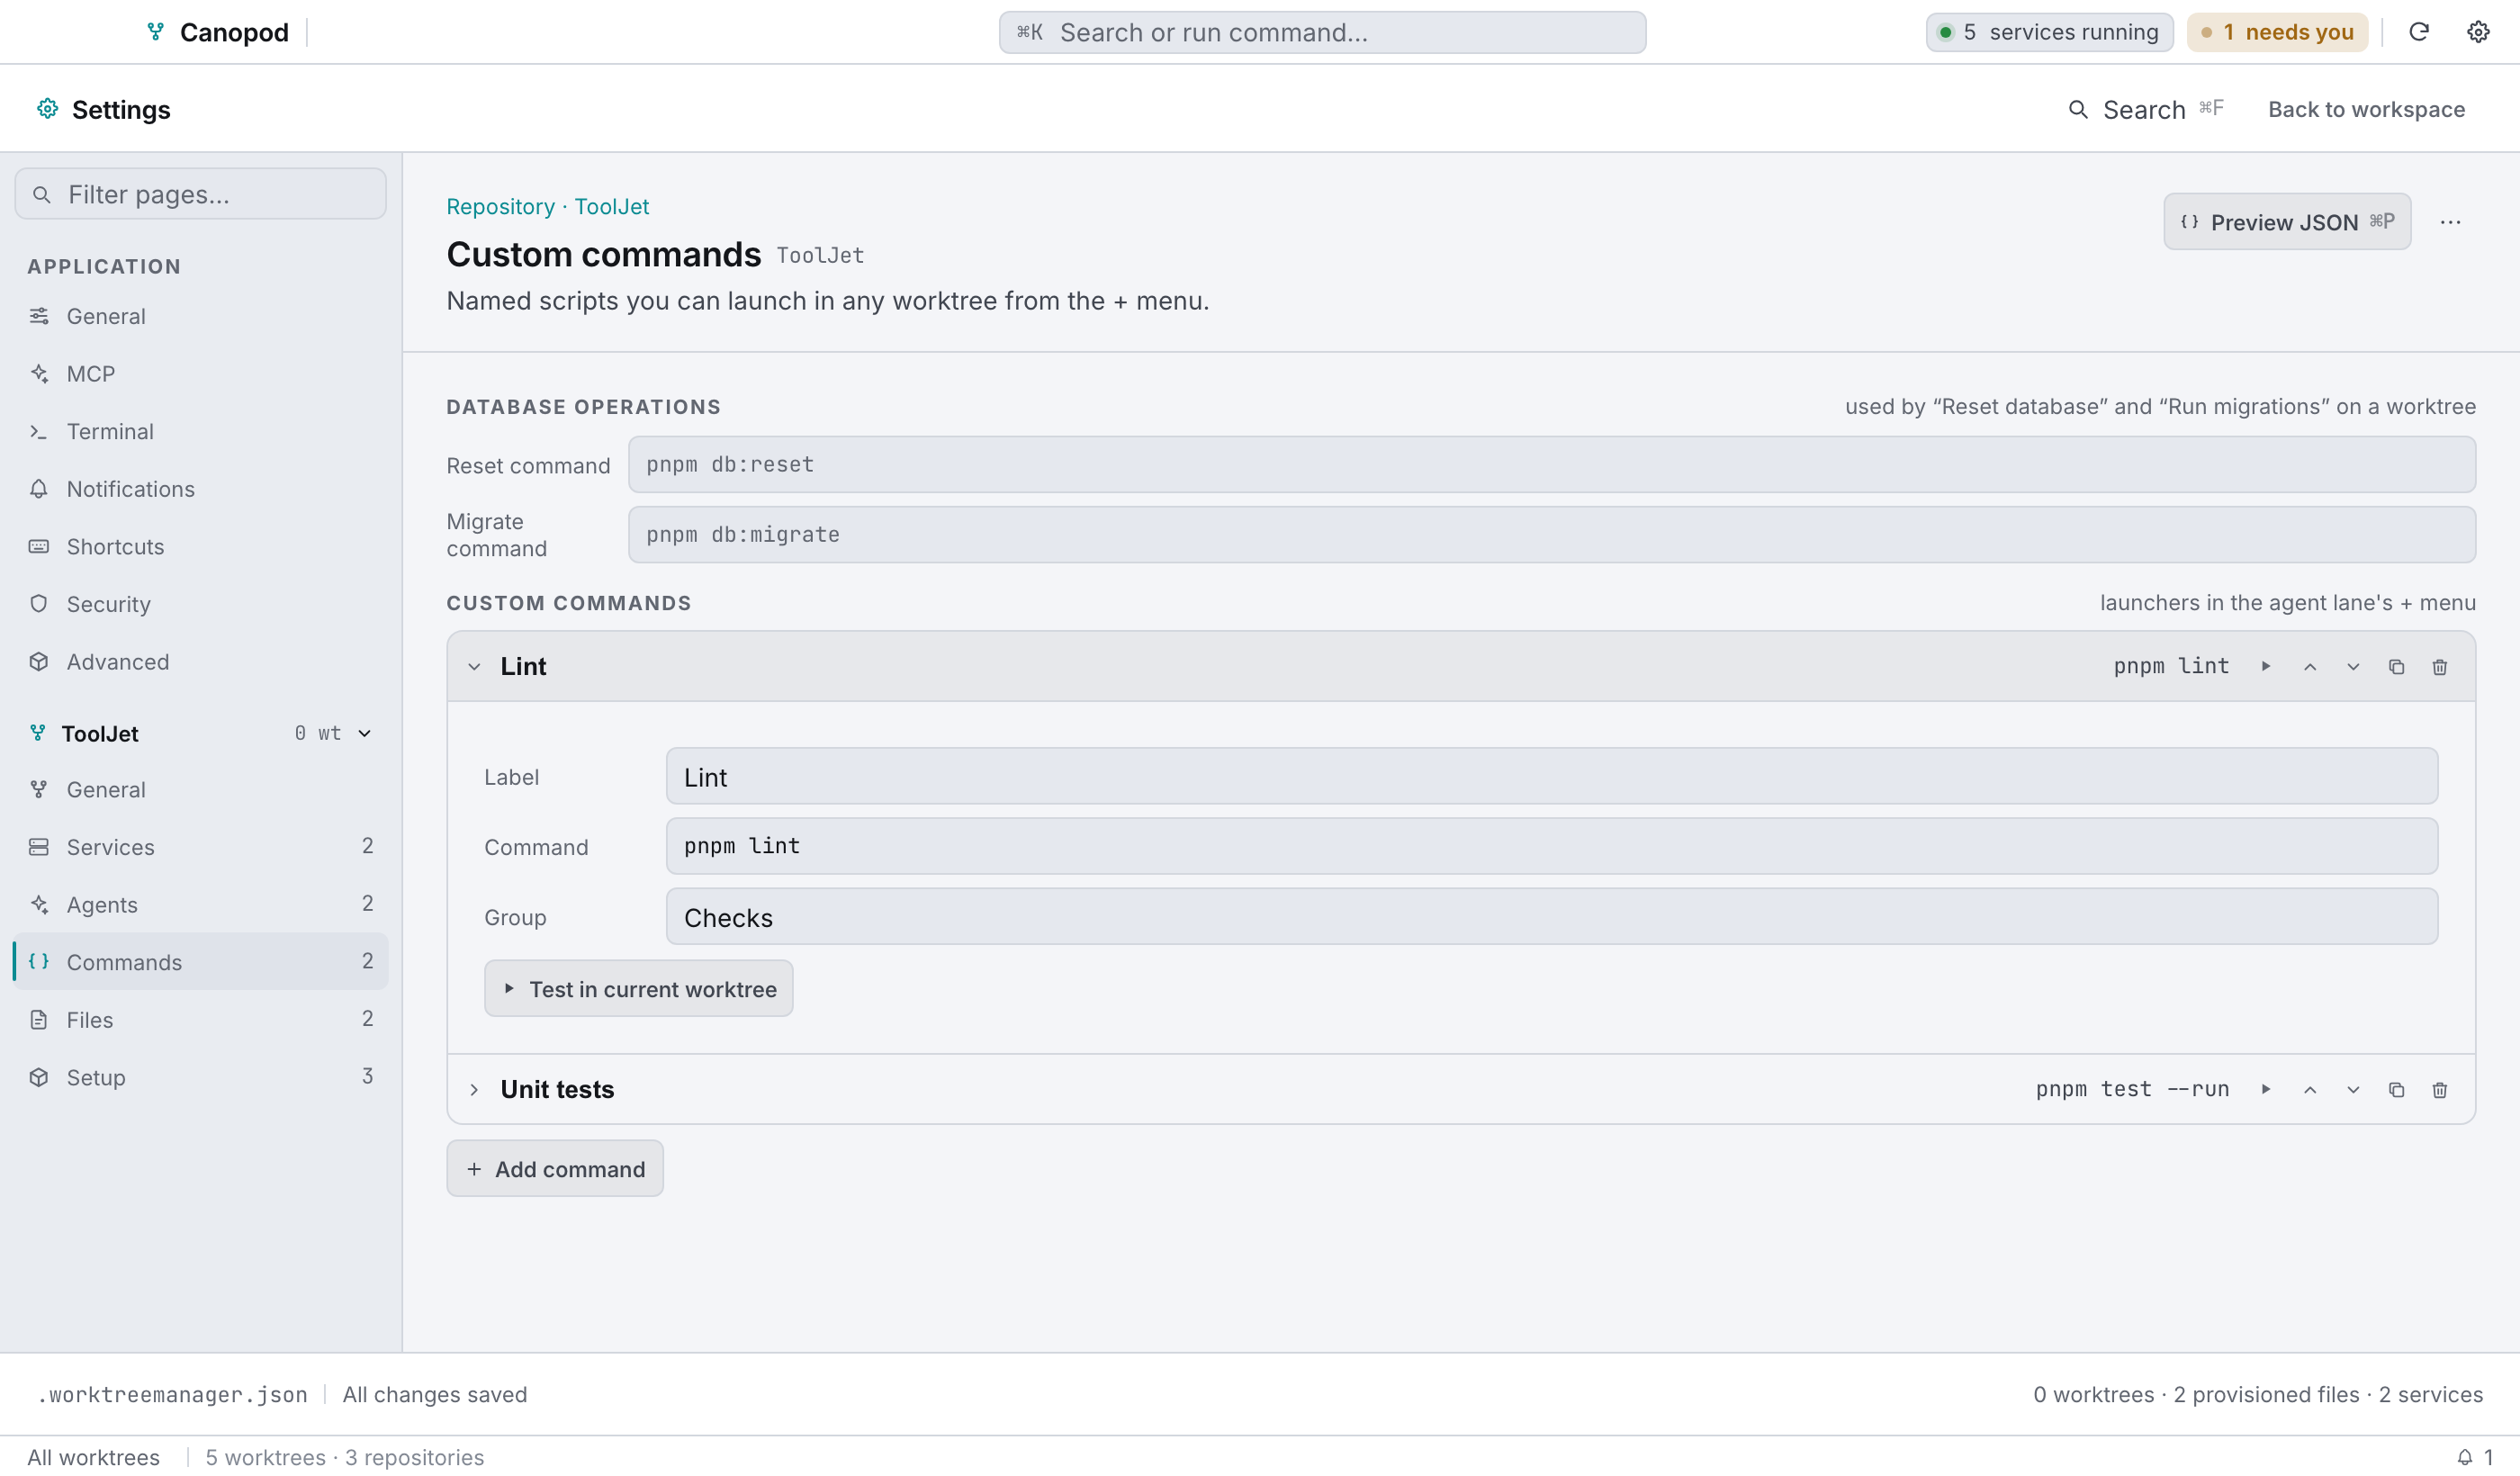This screenshot has height=1476, width=2520.
Task: Collapse the Lint command panel
Action: [474, 666]
